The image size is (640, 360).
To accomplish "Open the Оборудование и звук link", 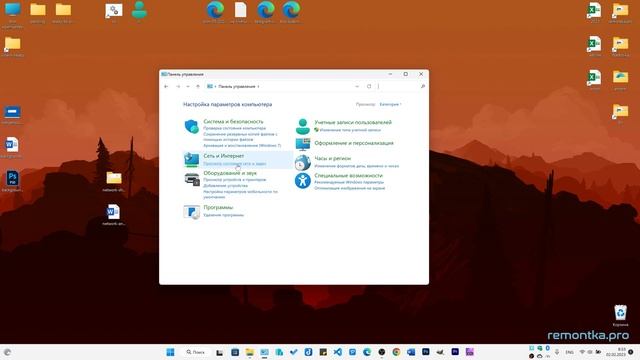I will 230,173.
